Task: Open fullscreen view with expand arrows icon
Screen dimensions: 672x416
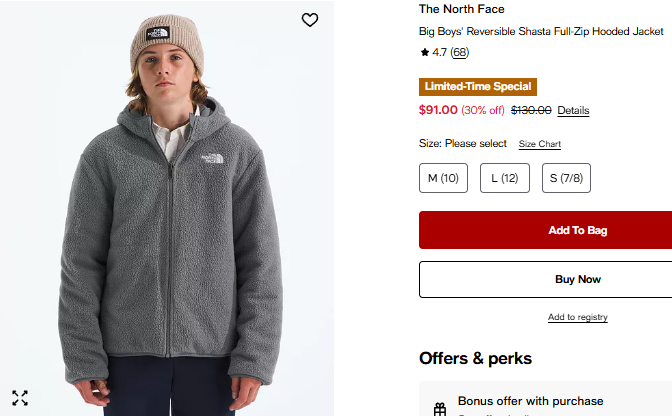Action: [x=20, y=398]
